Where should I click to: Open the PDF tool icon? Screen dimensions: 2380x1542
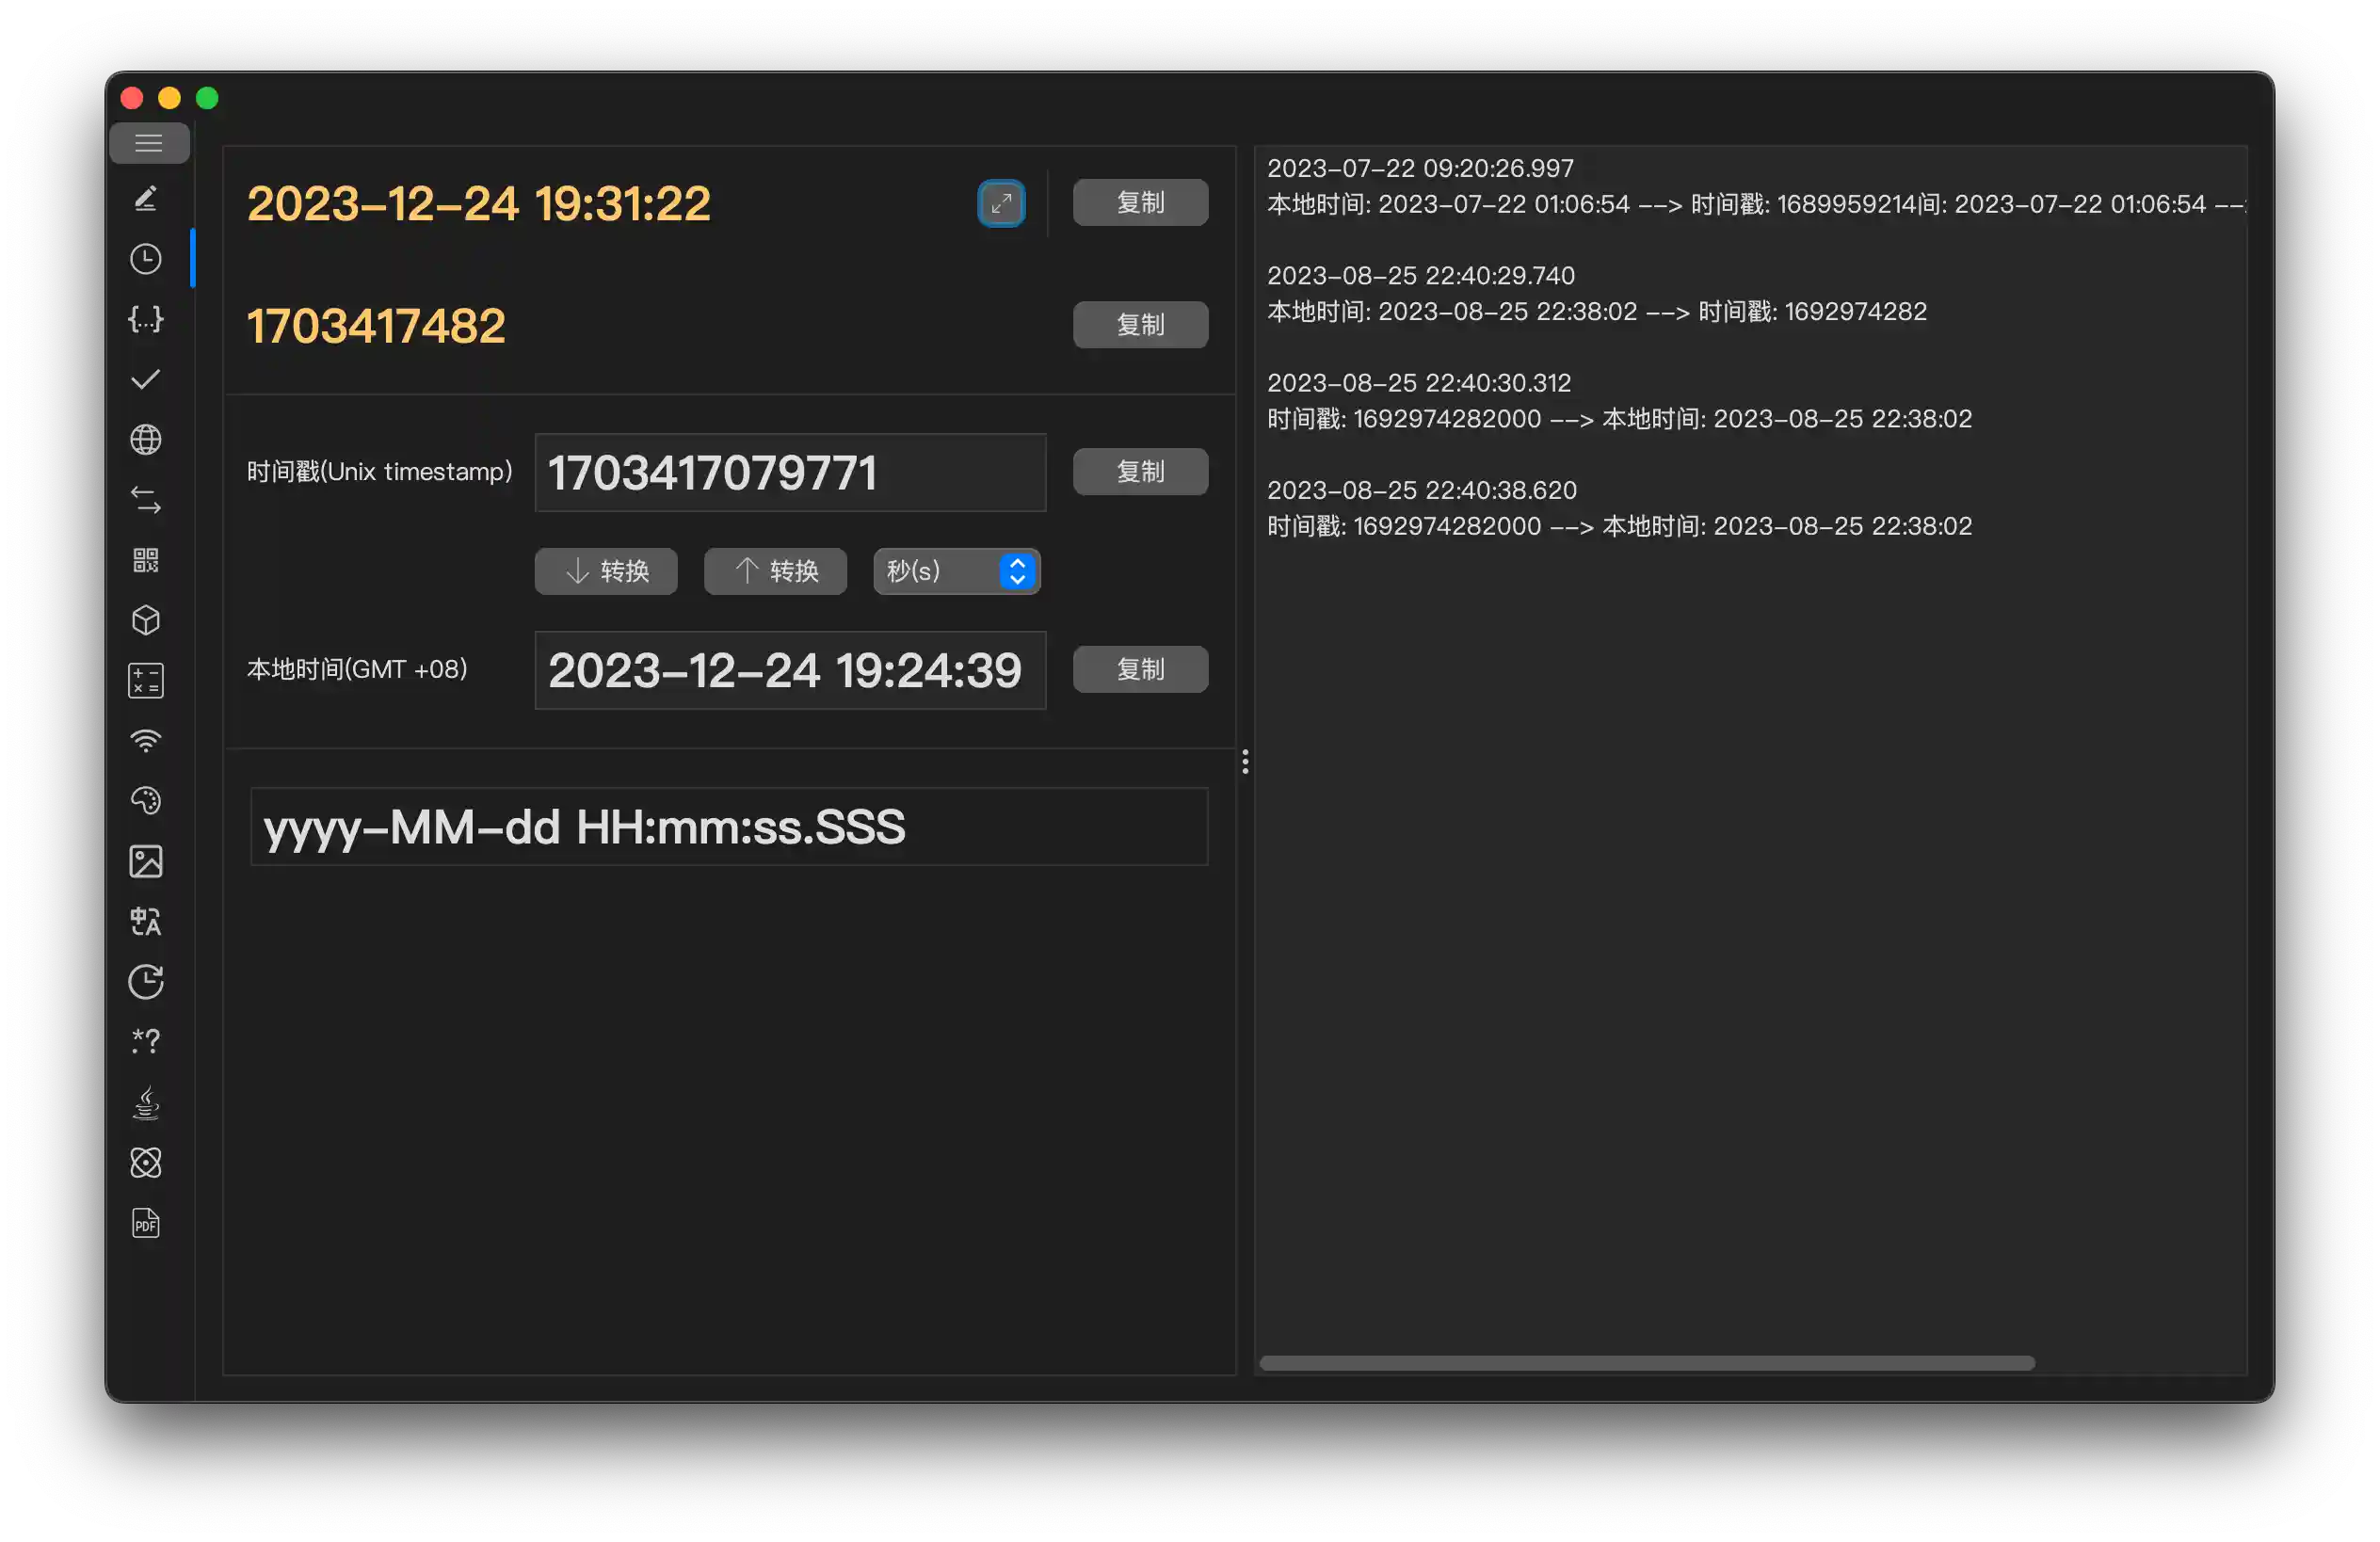tap(146, 1223)
